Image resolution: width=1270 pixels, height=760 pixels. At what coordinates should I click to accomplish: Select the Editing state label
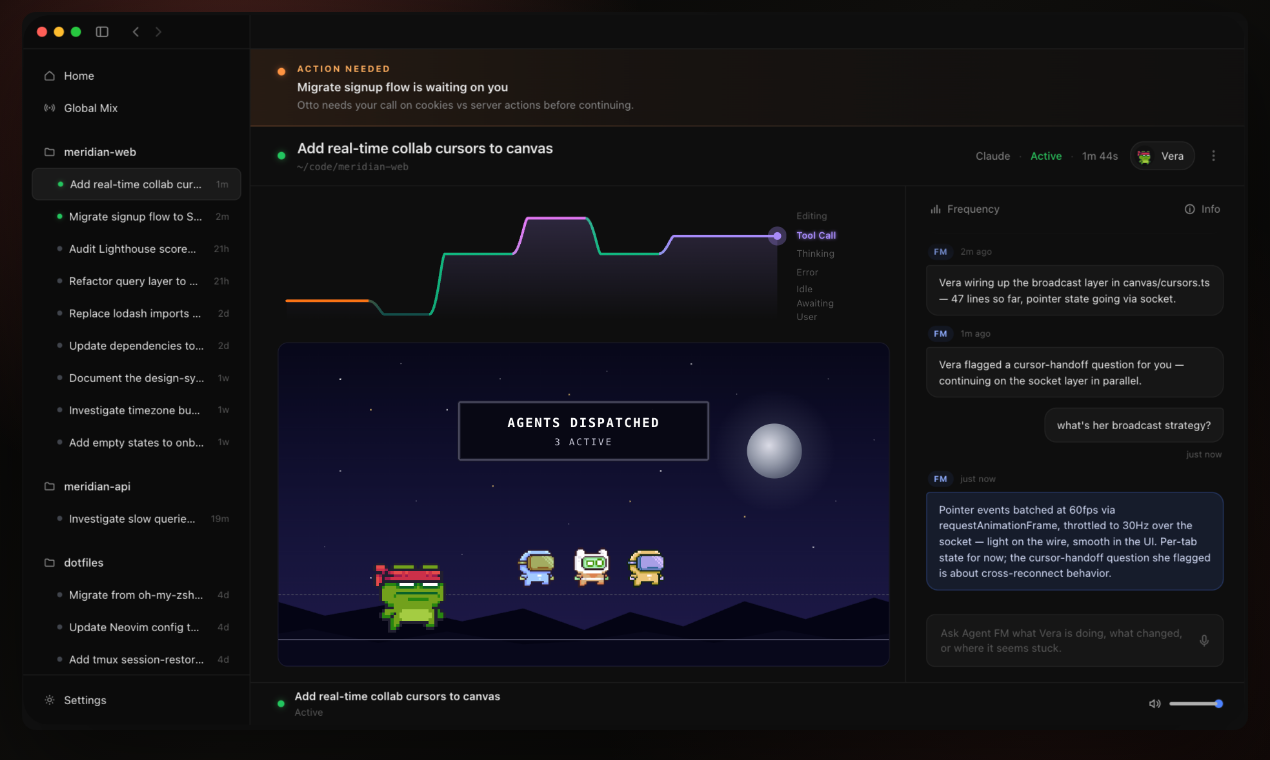coord(812,216)
